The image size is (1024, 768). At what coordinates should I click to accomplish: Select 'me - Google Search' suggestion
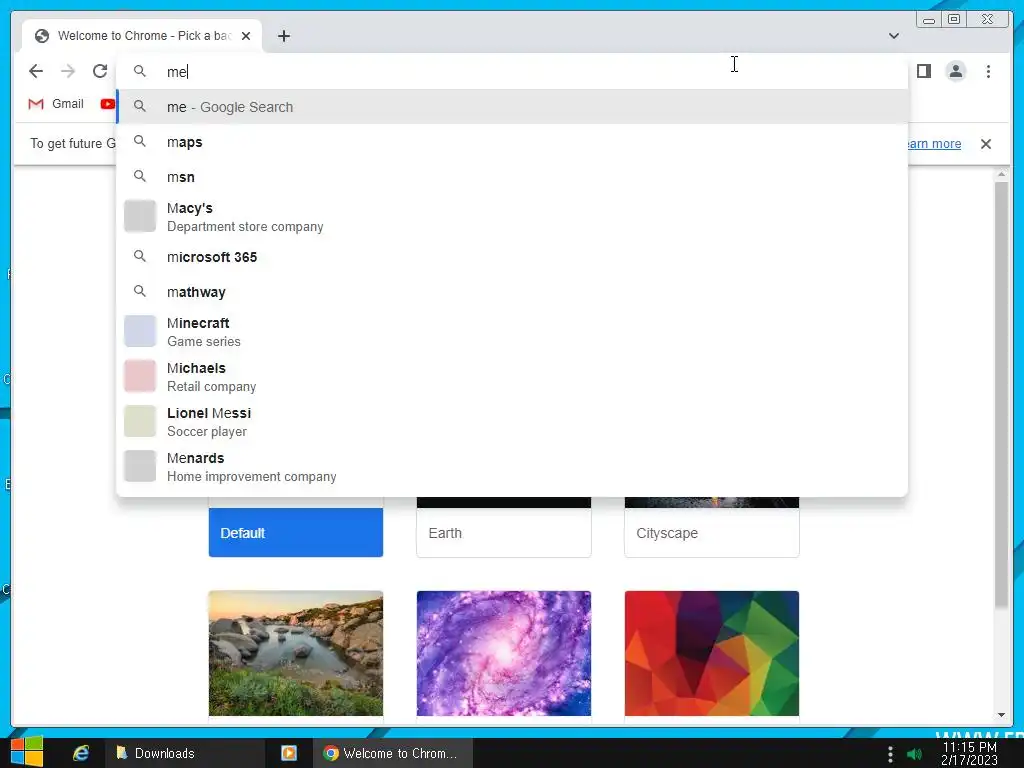513,106
